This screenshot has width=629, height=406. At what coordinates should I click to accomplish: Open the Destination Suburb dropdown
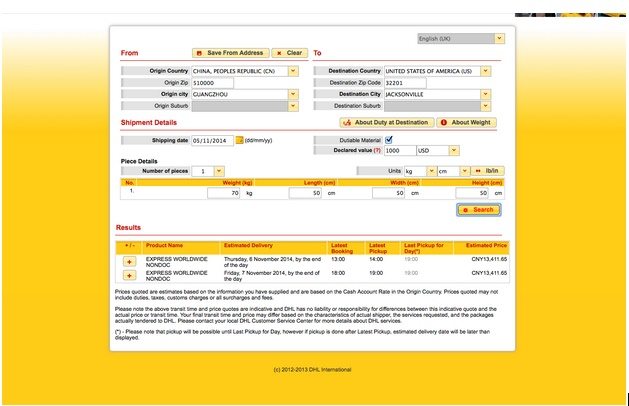click(485, 106)
